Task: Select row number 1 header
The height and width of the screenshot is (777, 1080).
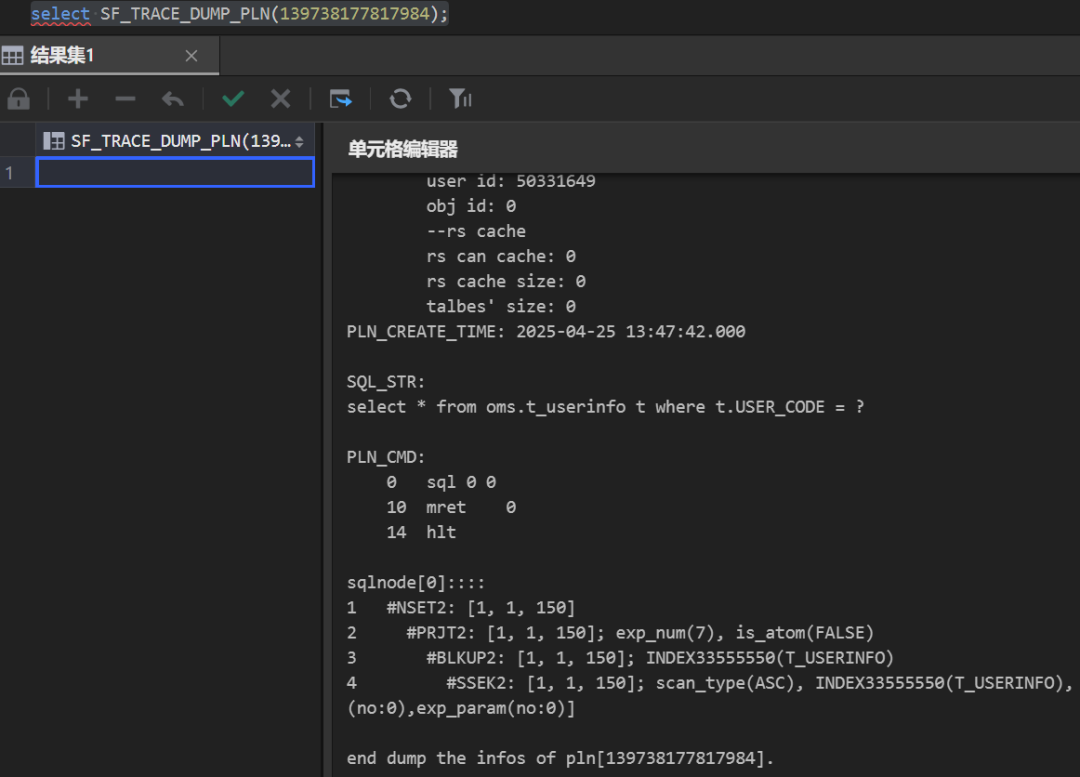Action: click(x=17, y=172)
